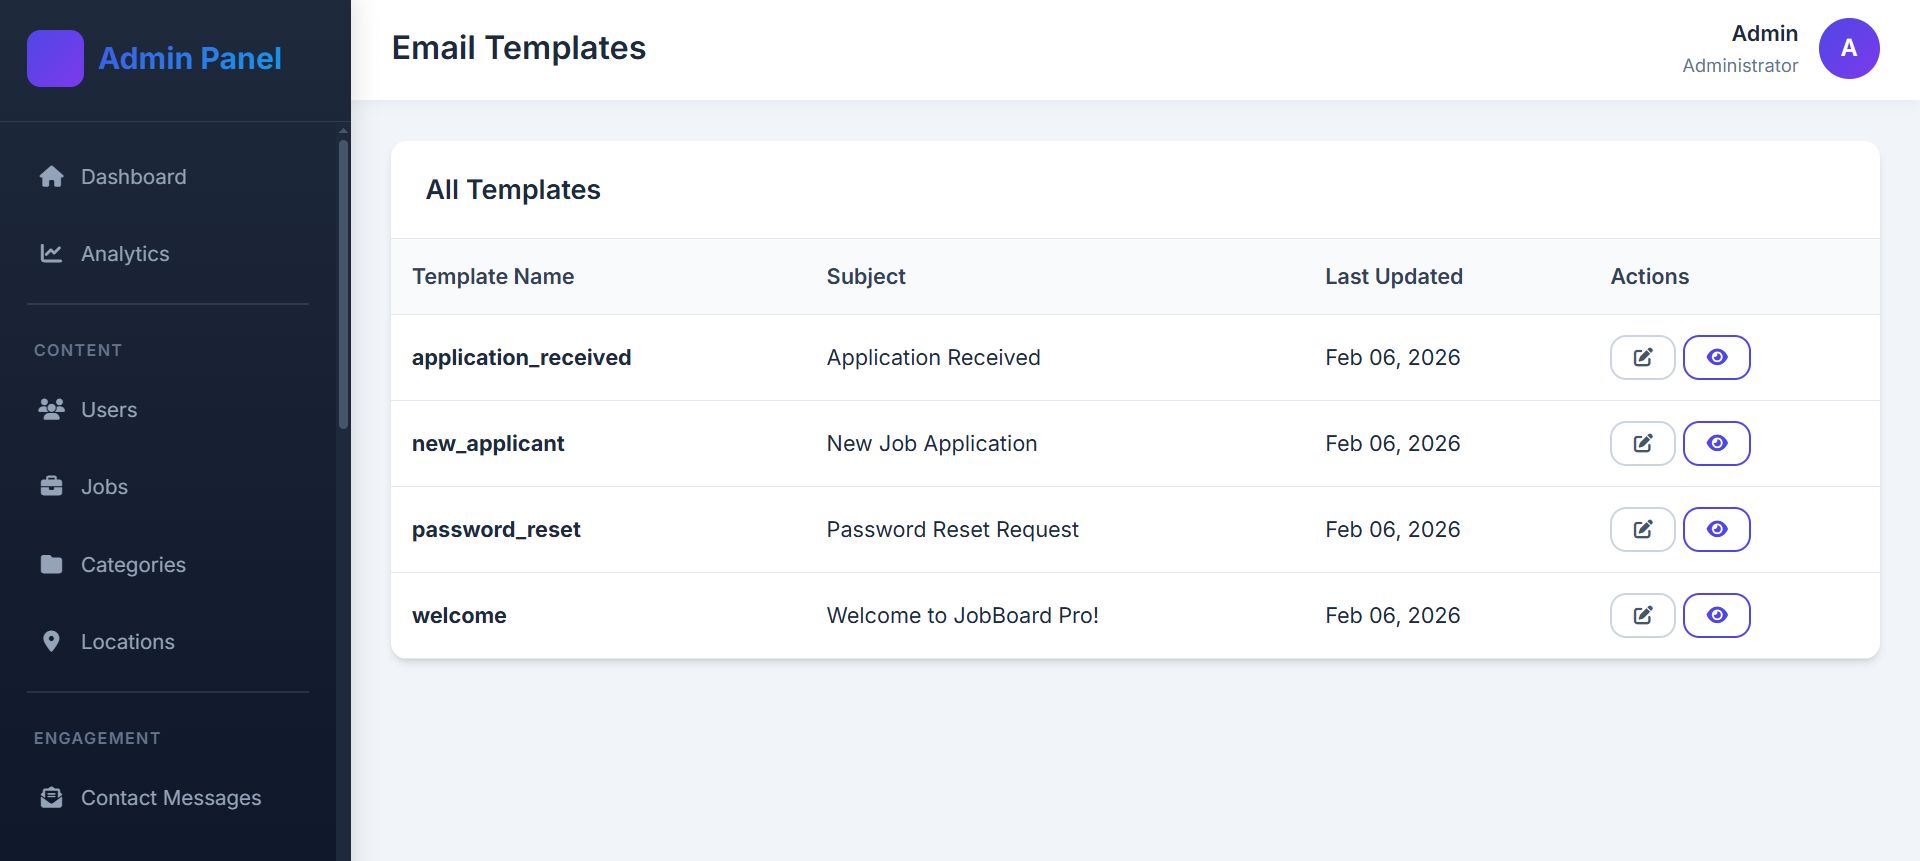Click the Dashboard home icon
The height and width of the screenshot is (861, 1920).
coord(51,177)
